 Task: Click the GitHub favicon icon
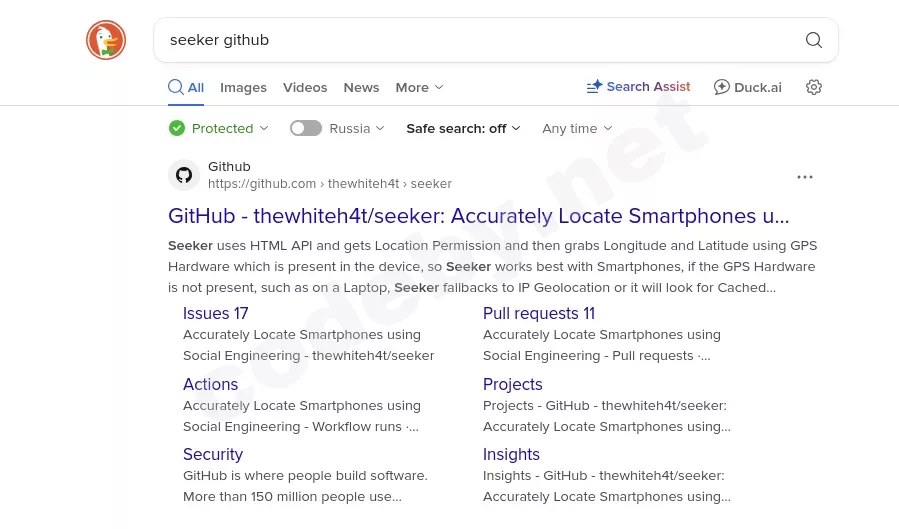184,175
